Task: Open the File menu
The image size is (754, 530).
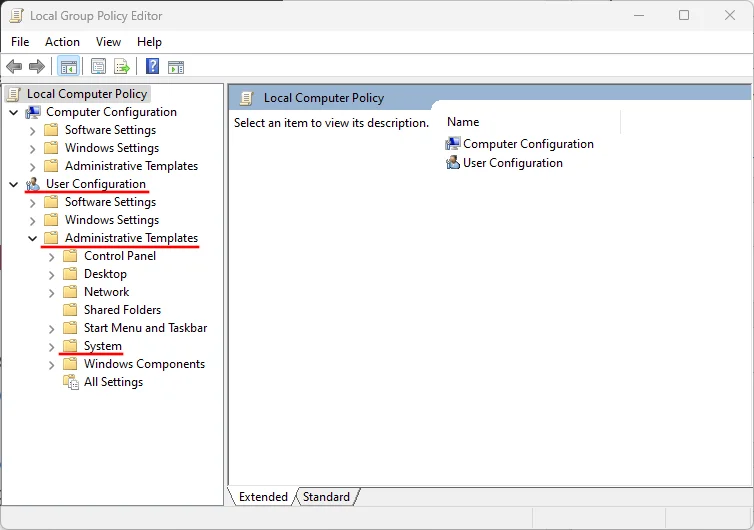Action: click(x=20, y=42)
